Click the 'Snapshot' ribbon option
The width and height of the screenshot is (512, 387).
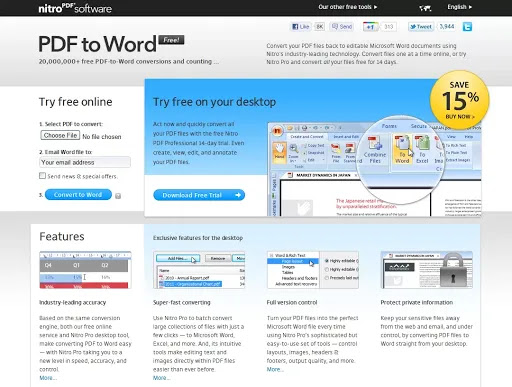314,153
